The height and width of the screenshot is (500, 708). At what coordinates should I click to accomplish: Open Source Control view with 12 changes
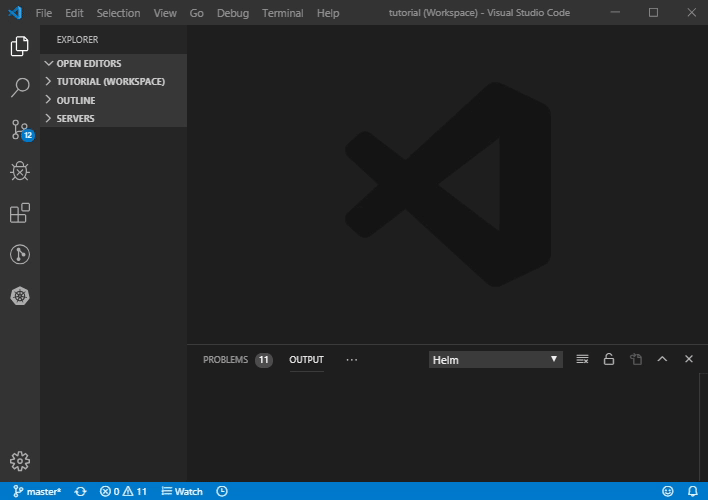[22, 130]
